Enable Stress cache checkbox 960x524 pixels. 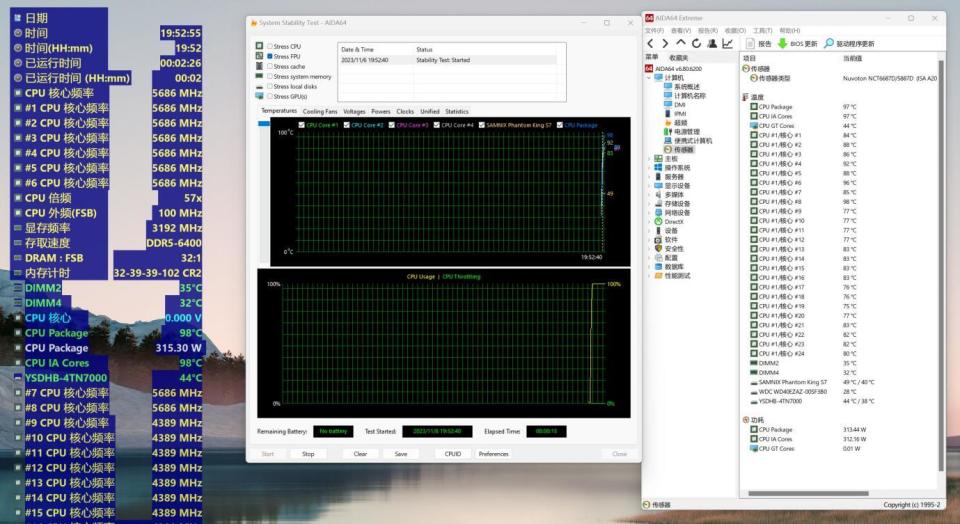click(x=269, y=66)
